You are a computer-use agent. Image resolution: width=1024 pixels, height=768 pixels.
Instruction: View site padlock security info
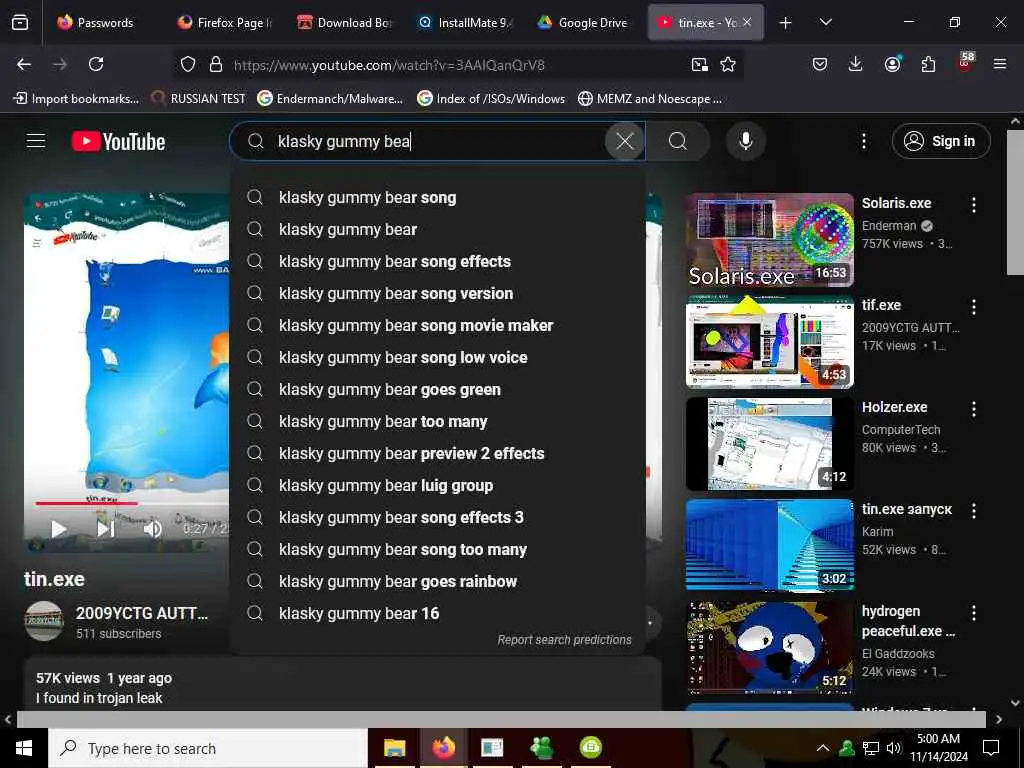click(216, 64)
